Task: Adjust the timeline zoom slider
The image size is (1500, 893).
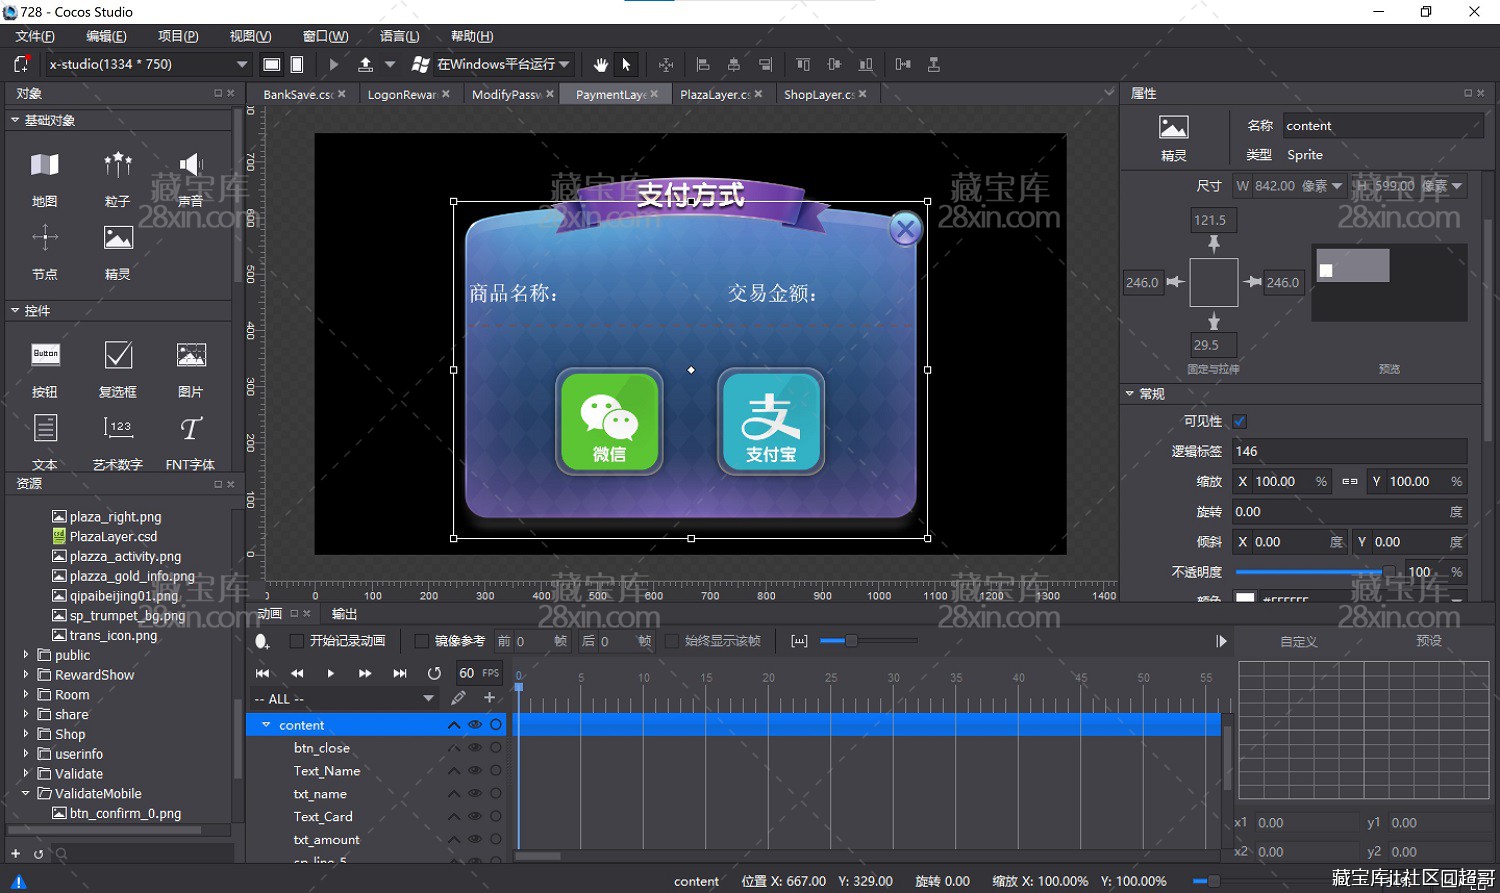Action: coord(868,641)
